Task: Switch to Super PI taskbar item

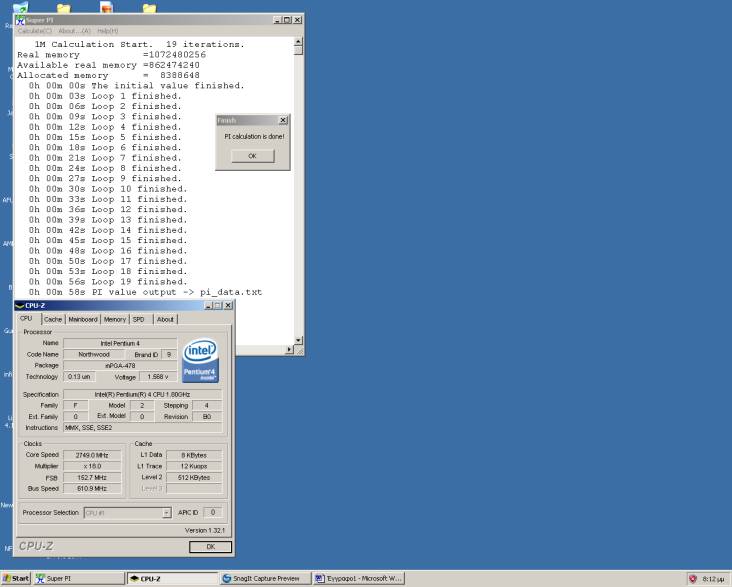Action: pos(79,579)
